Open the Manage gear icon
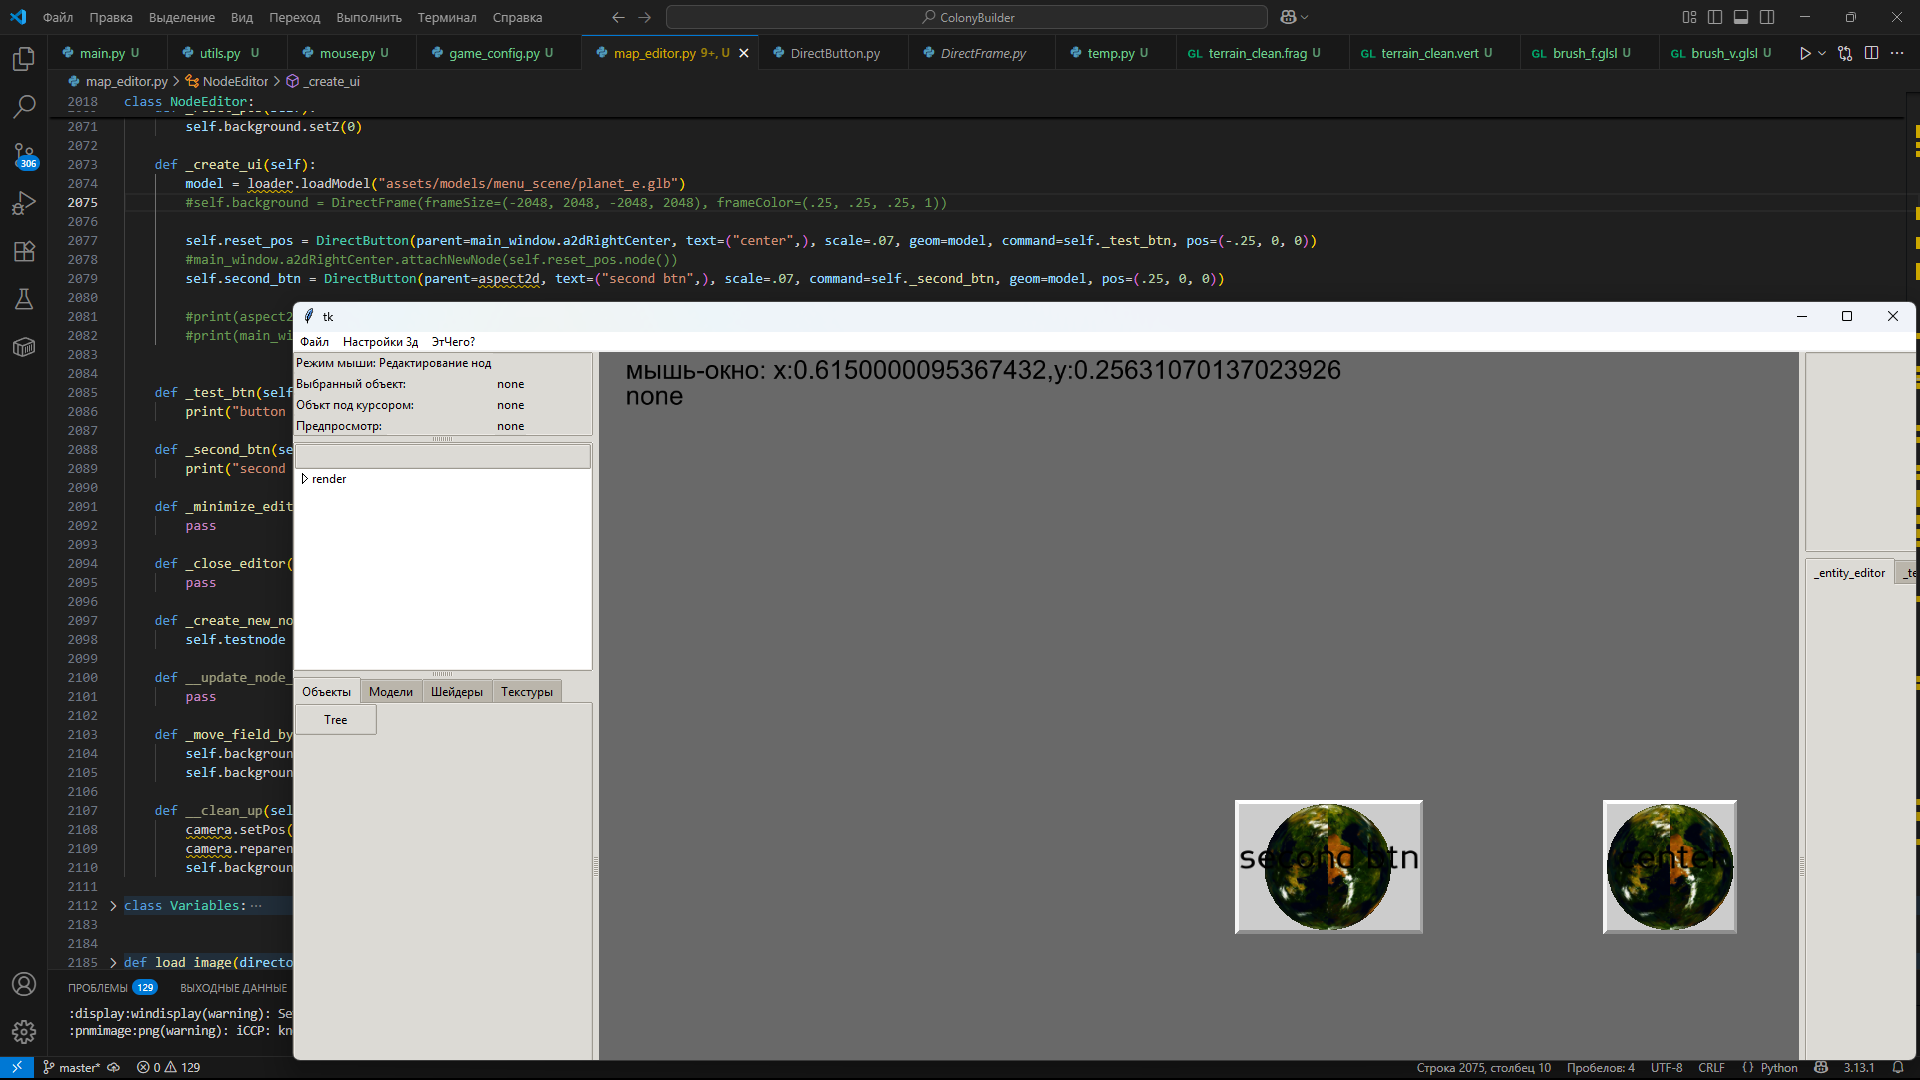Viewport: 1920px width, 1080px height. coord(24,1031)
